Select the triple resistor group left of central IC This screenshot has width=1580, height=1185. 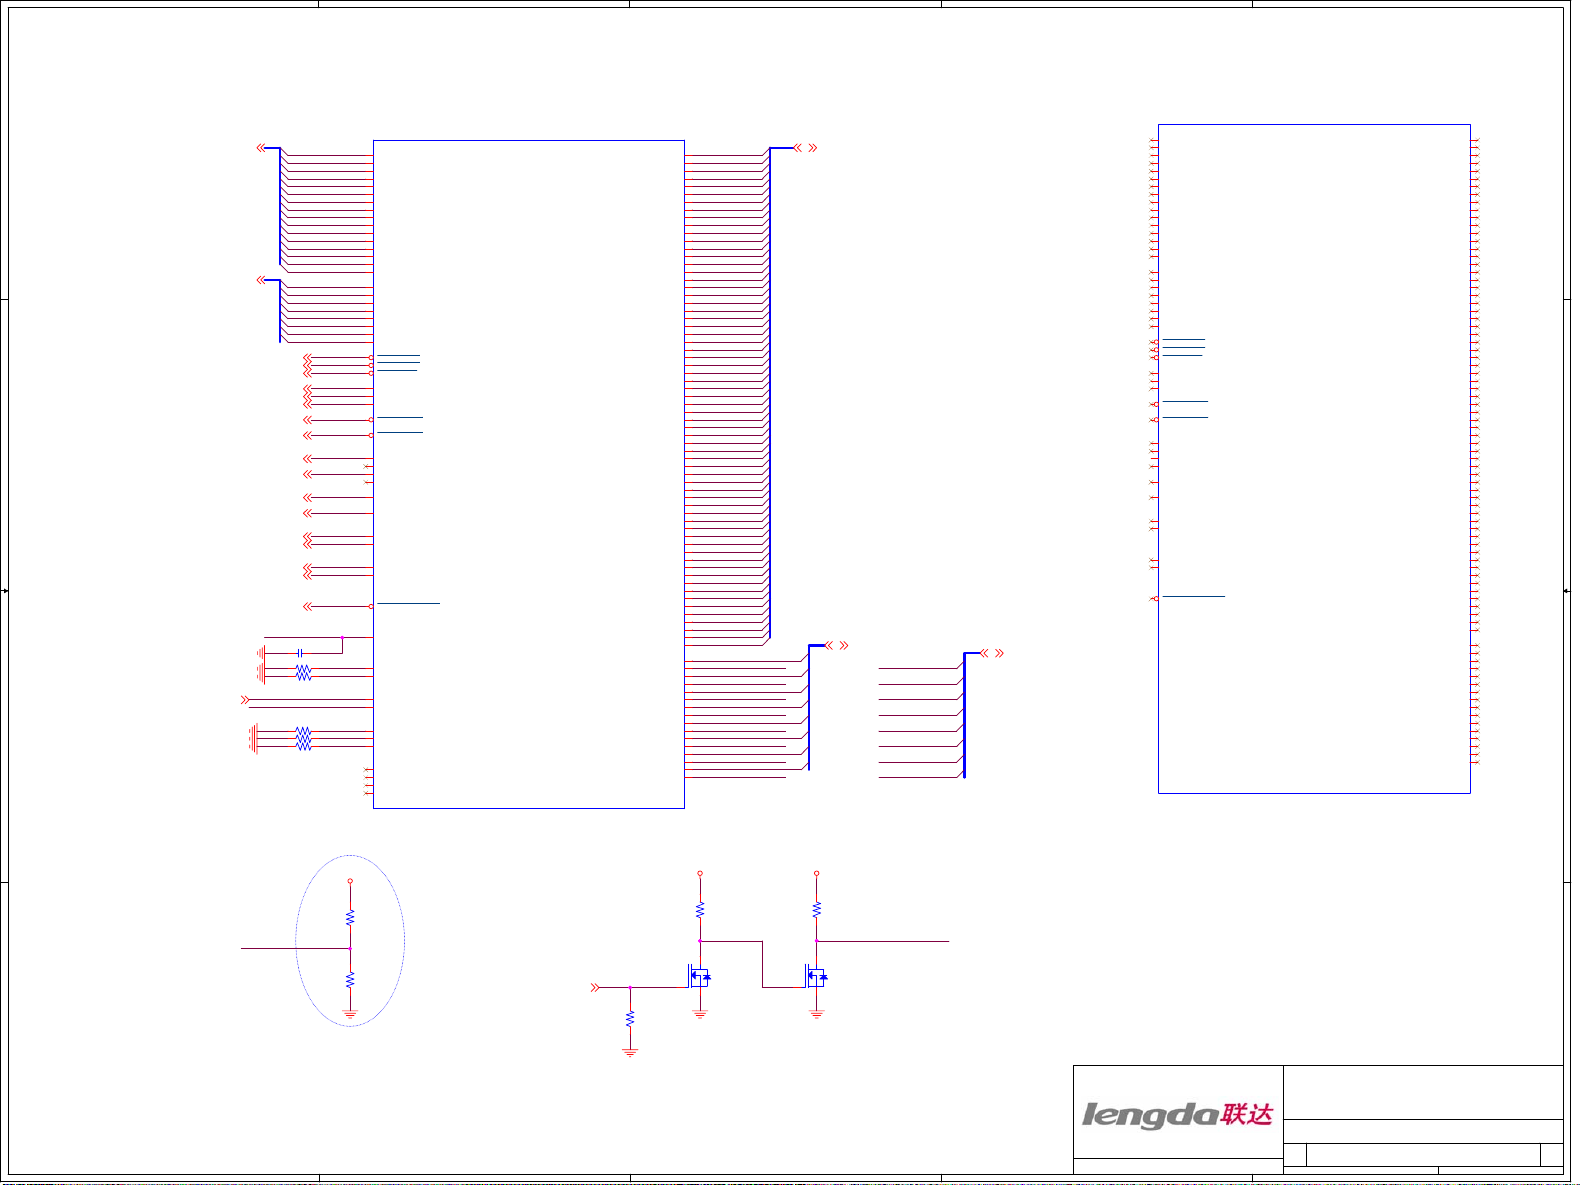click(303, 739)
